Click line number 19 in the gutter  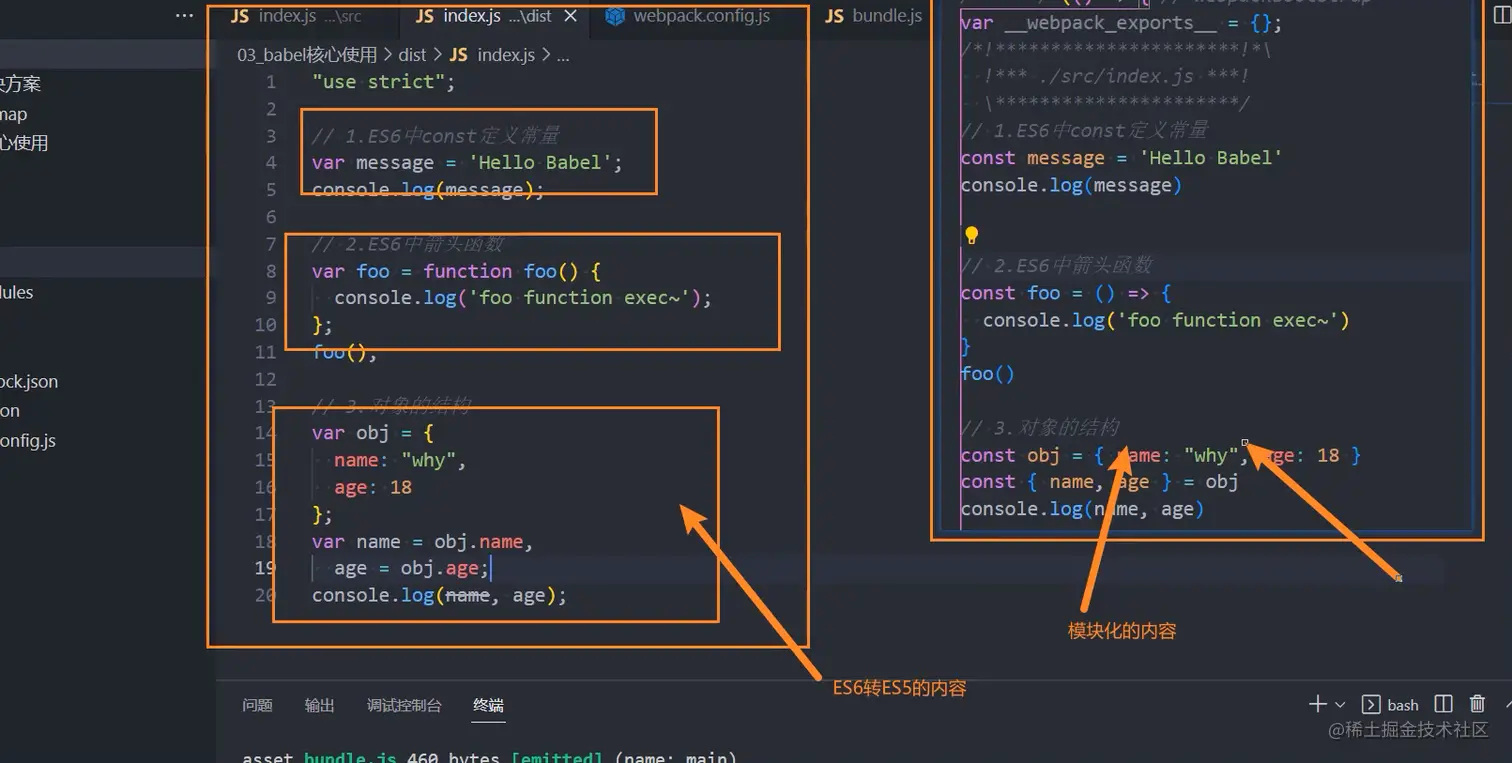pos(266,568)
